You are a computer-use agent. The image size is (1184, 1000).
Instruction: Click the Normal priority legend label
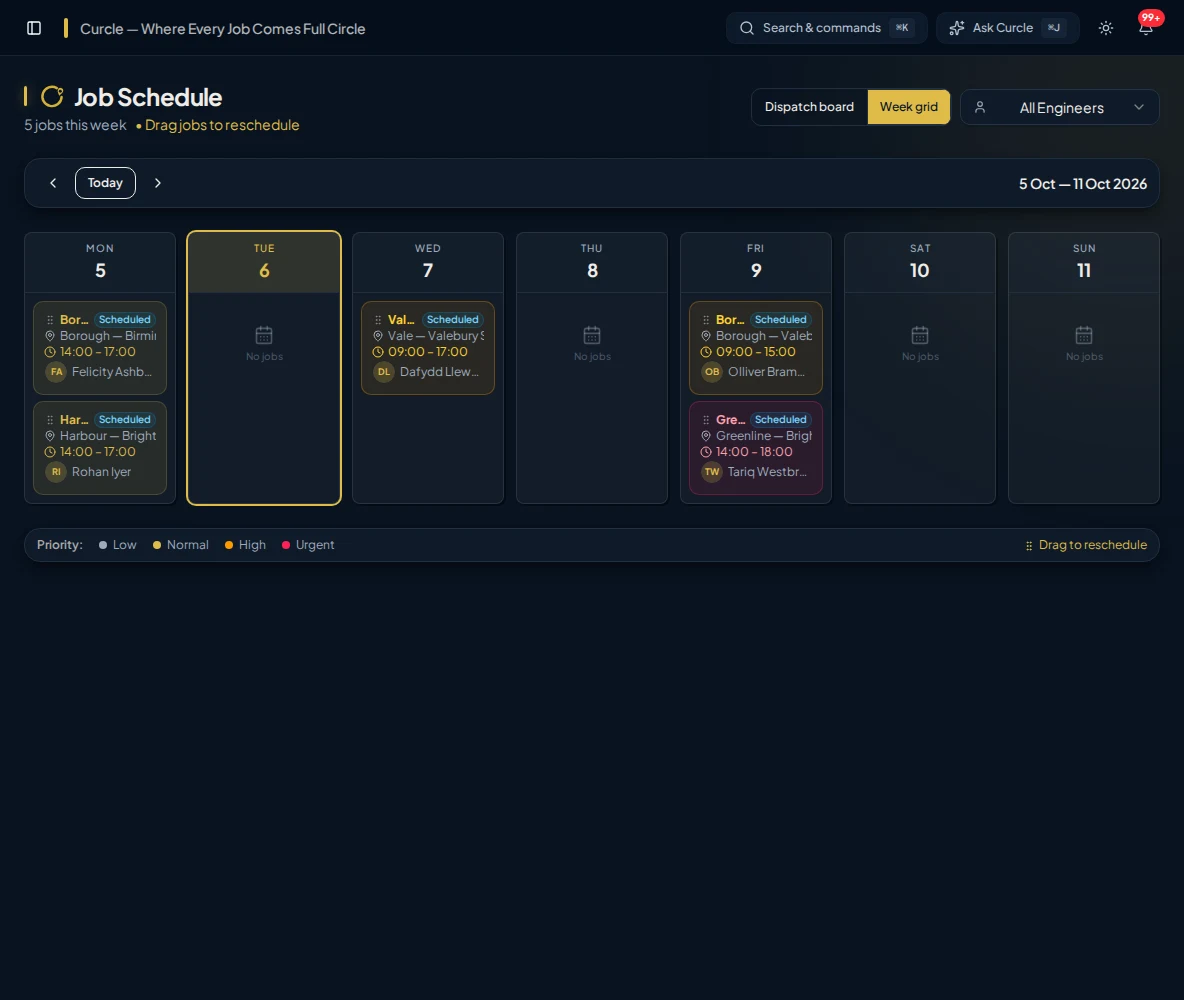[187, 545]
